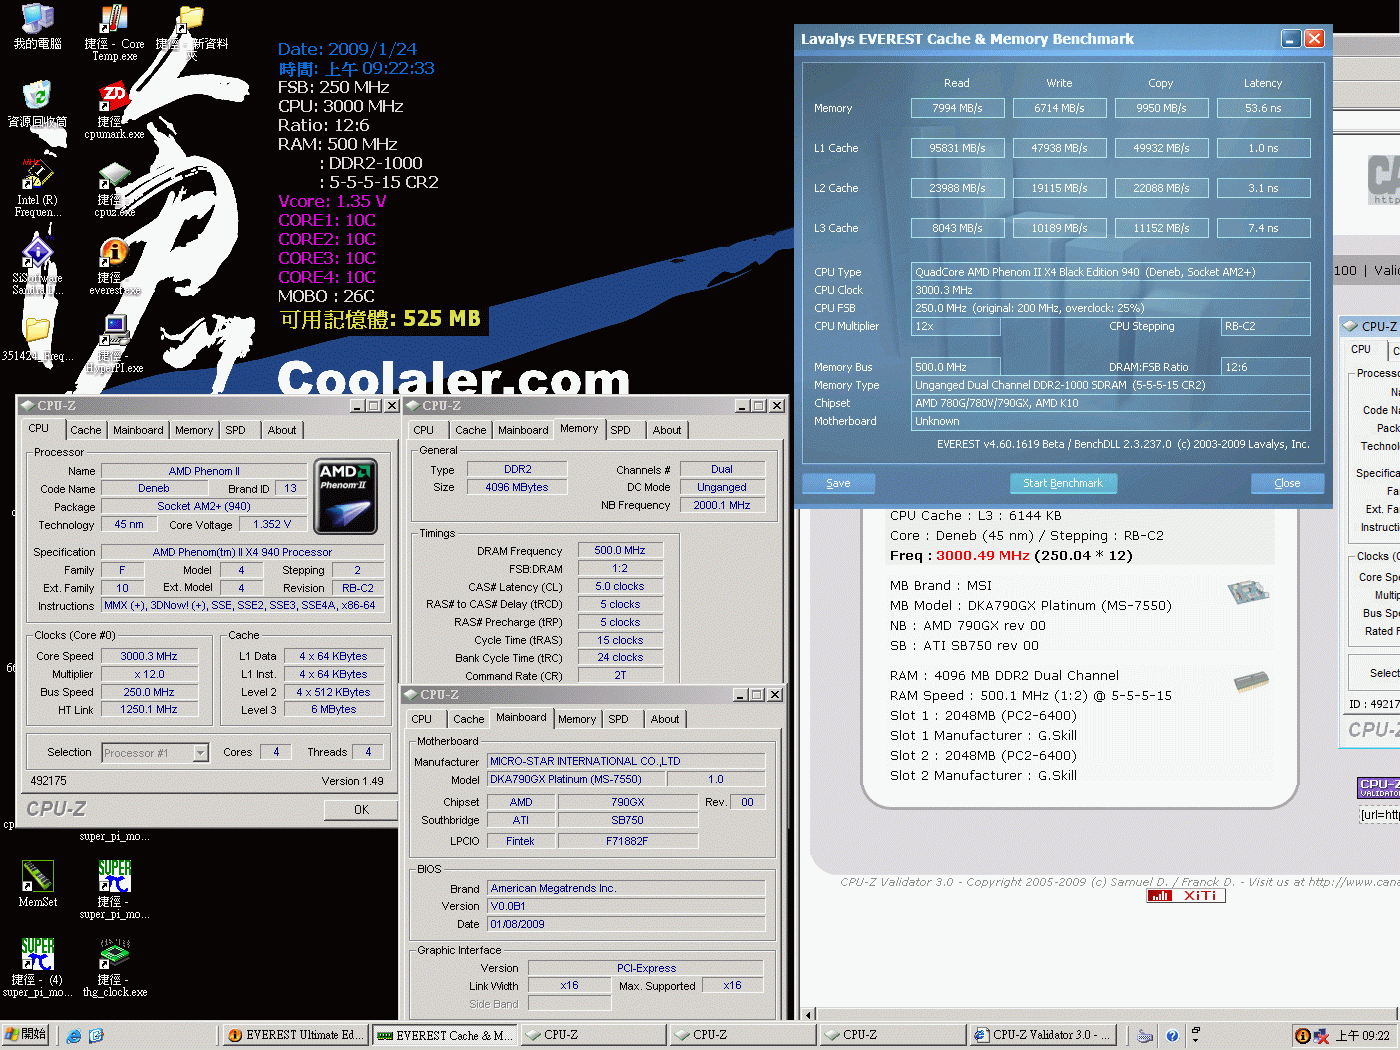This screenshot has height=1050, width=1400.
Task: In CPU-Z processor window, open About tab
Action: click(282, 430)
